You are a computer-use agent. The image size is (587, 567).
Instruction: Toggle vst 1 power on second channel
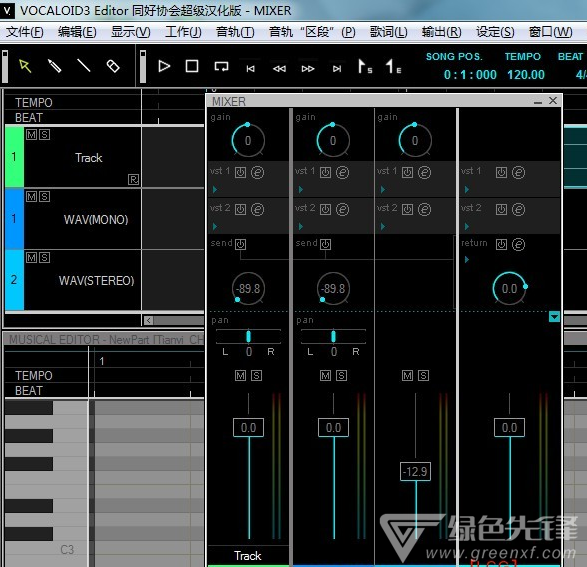tap(325, 173)
